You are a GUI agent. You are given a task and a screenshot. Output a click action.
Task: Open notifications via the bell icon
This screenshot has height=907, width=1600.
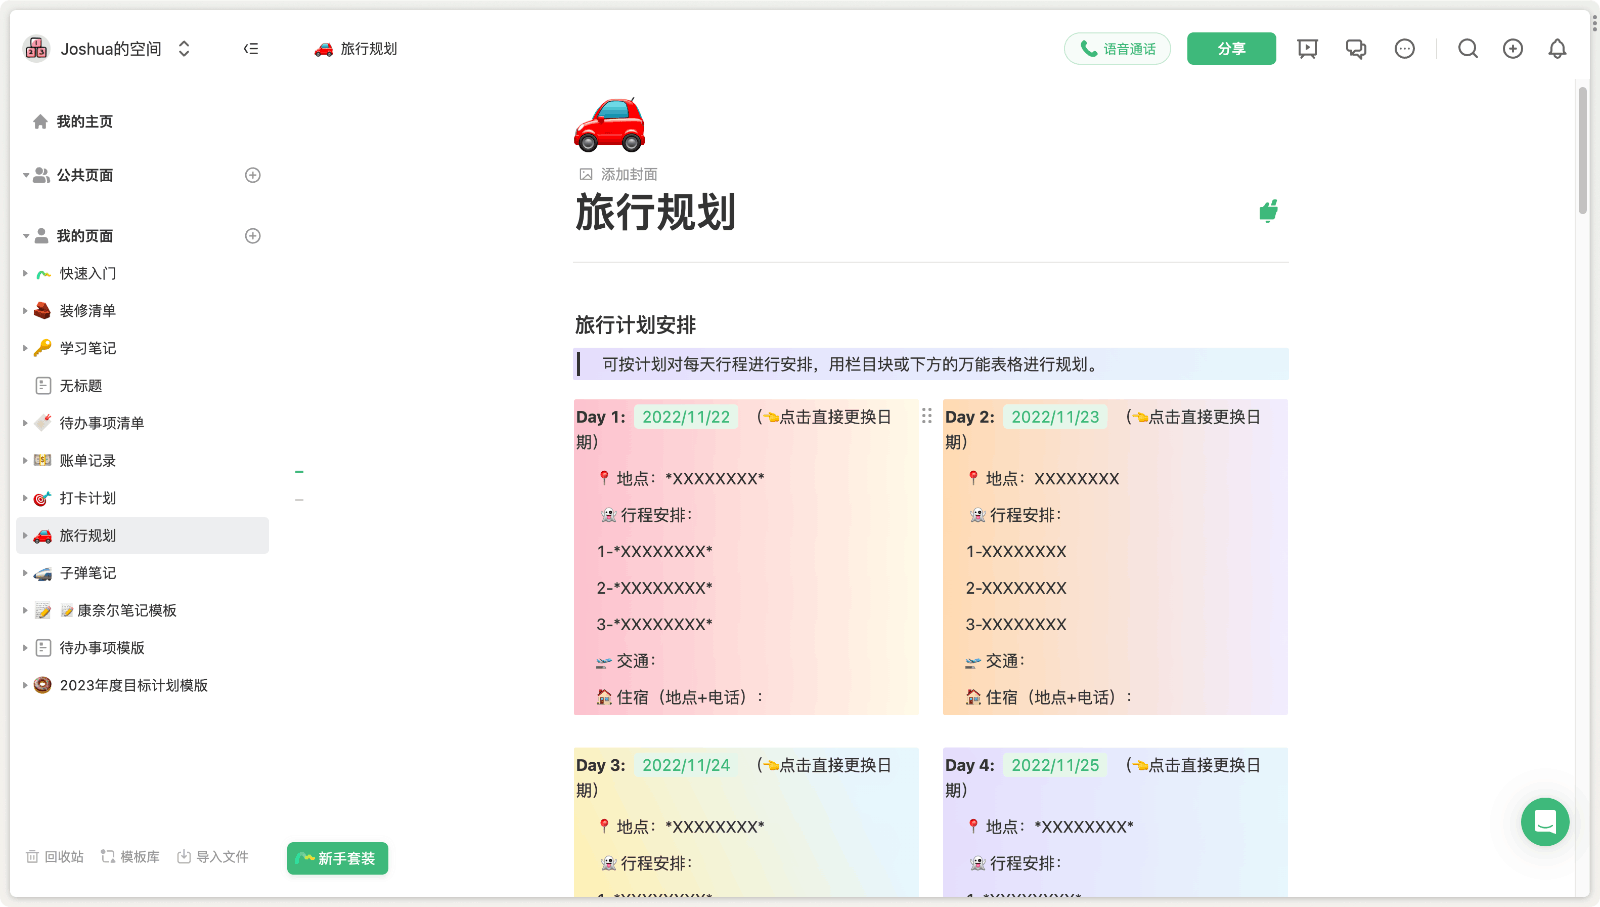[1557, 48]
